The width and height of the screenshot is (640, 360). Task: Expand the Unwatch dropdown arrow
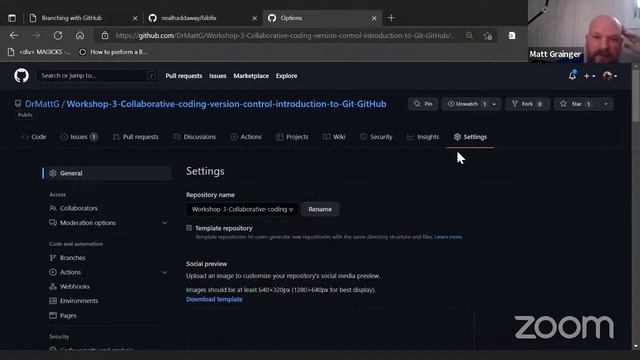pos(494,104)
